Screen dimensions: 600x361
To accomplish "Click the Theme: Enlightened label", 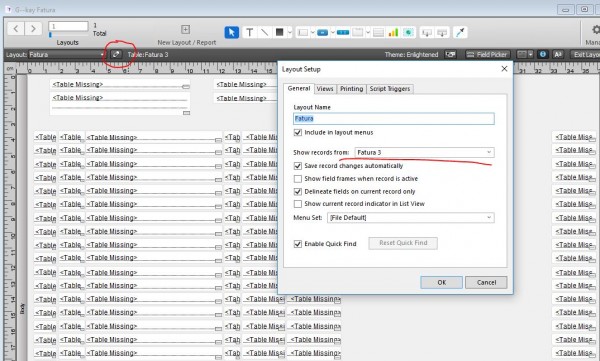I will click(x=411, y=55).
